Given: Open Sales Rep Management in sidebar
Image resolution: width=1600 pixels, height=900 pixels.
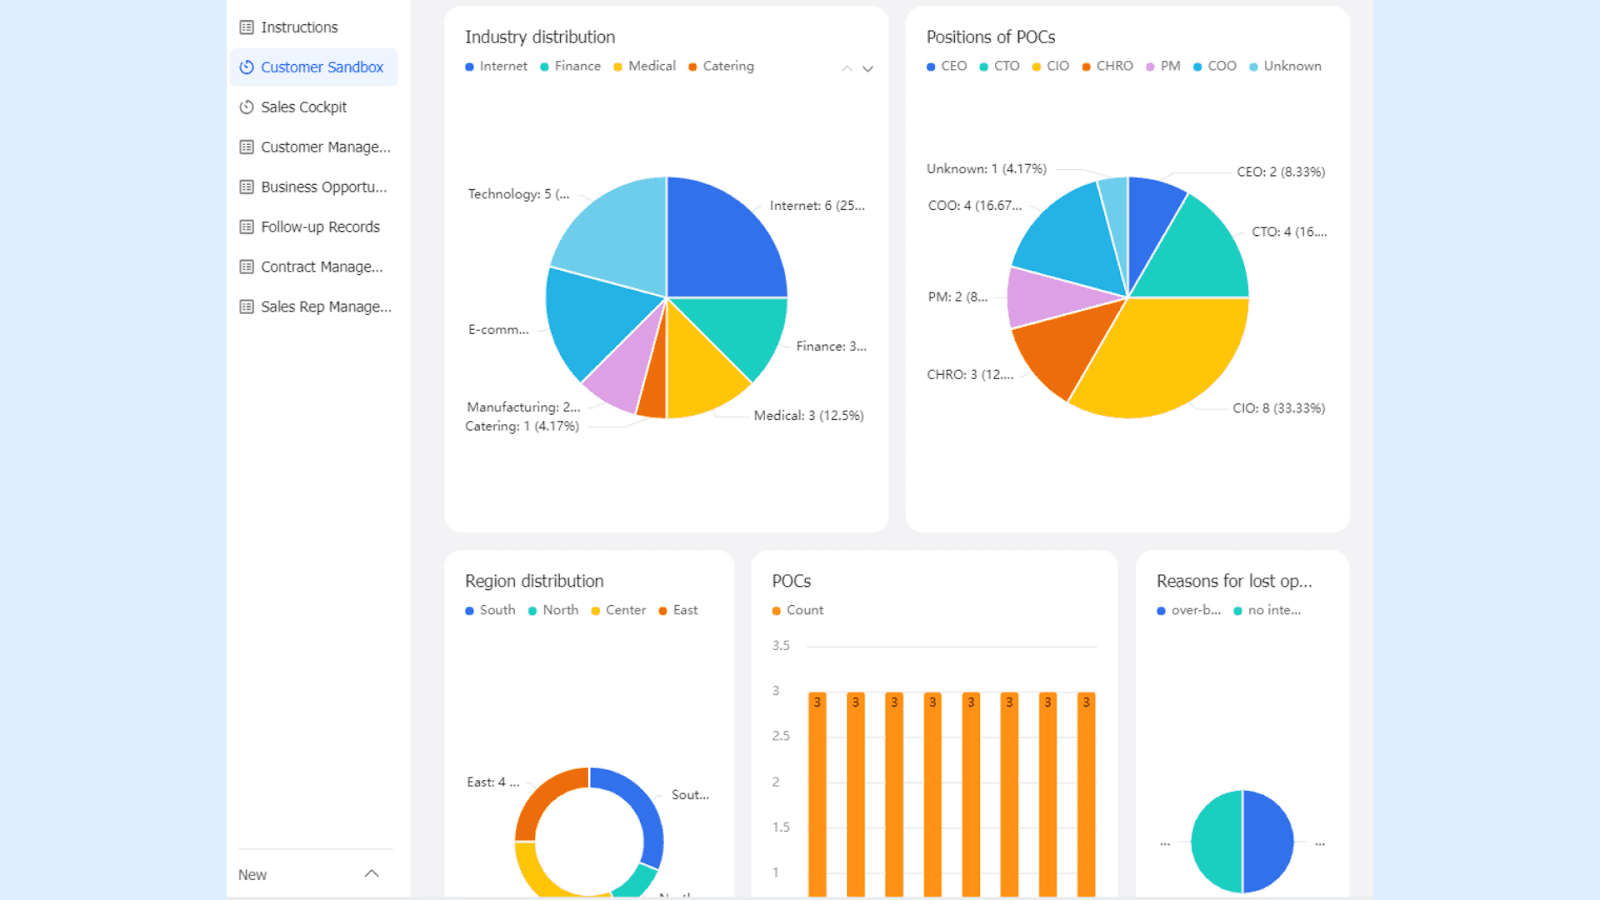Looking at the screenshot, I should pyautogui.click(x=314, y=307).
